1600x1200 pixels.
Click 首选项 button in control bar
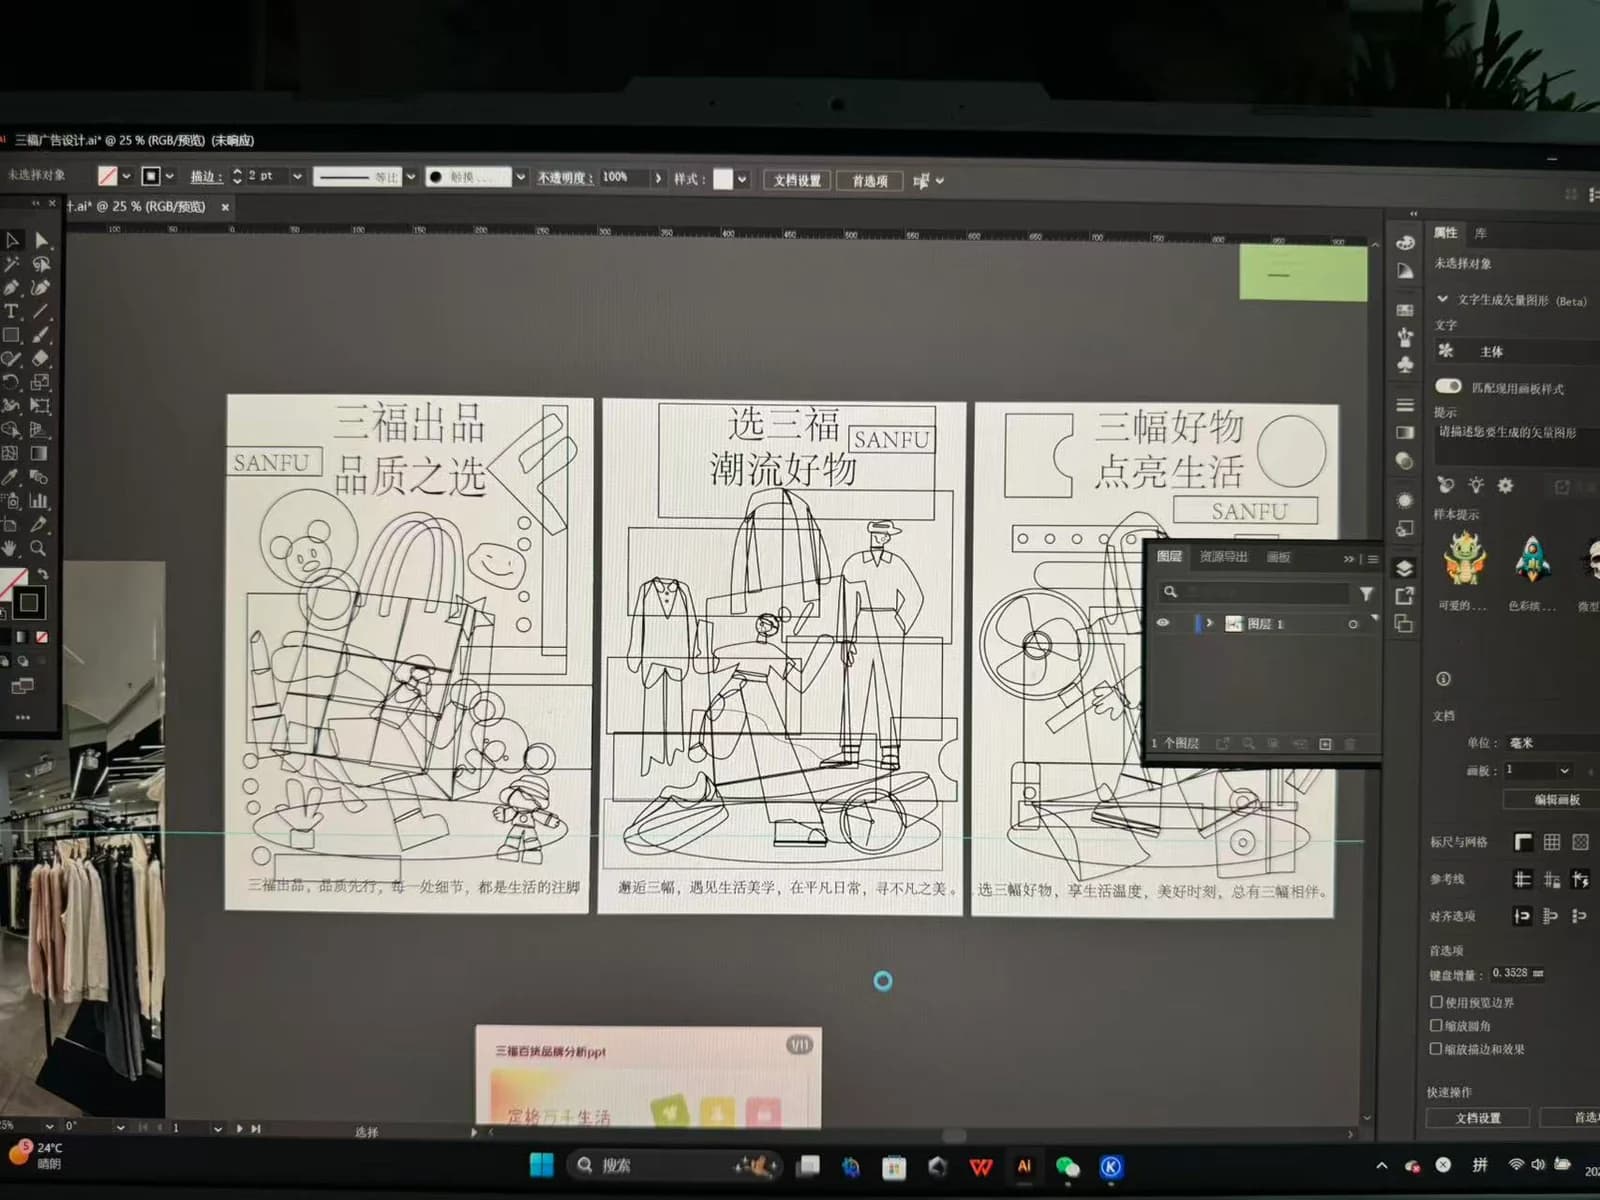[x=870, y=181]
